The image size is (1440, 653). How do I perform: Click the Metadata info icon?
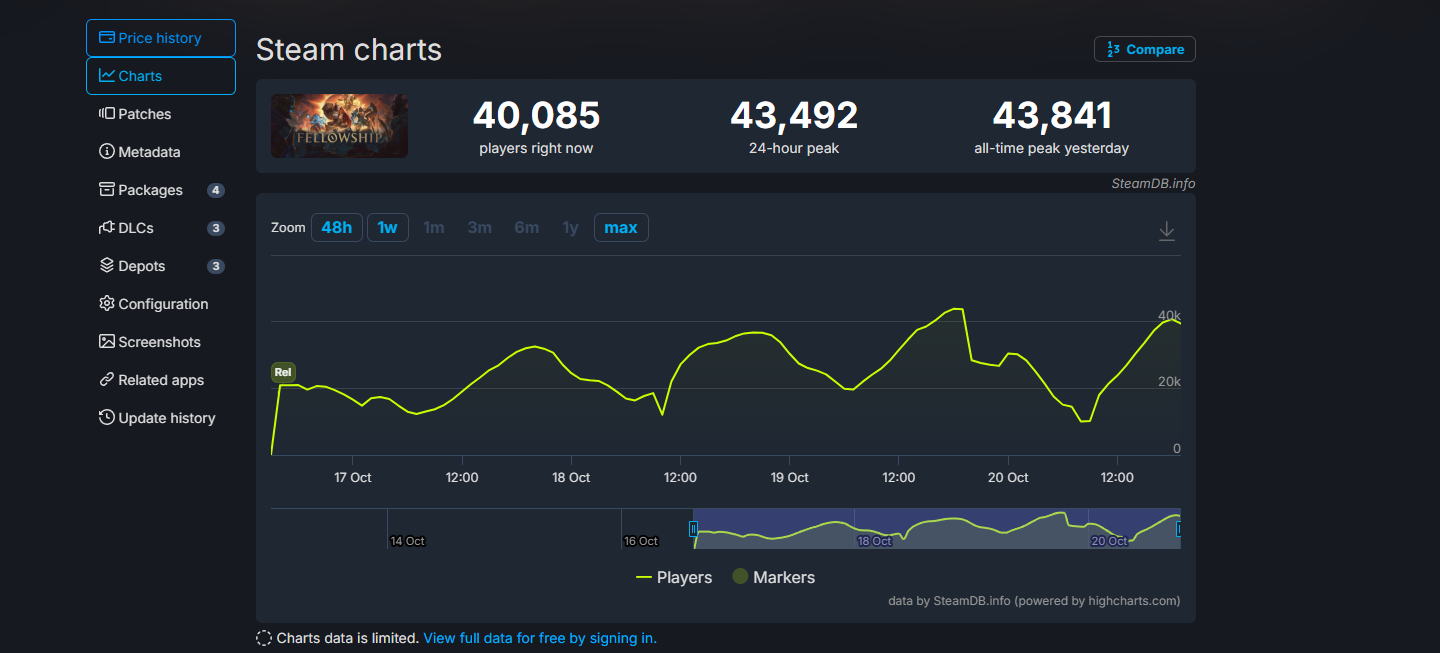click(107, 152)
